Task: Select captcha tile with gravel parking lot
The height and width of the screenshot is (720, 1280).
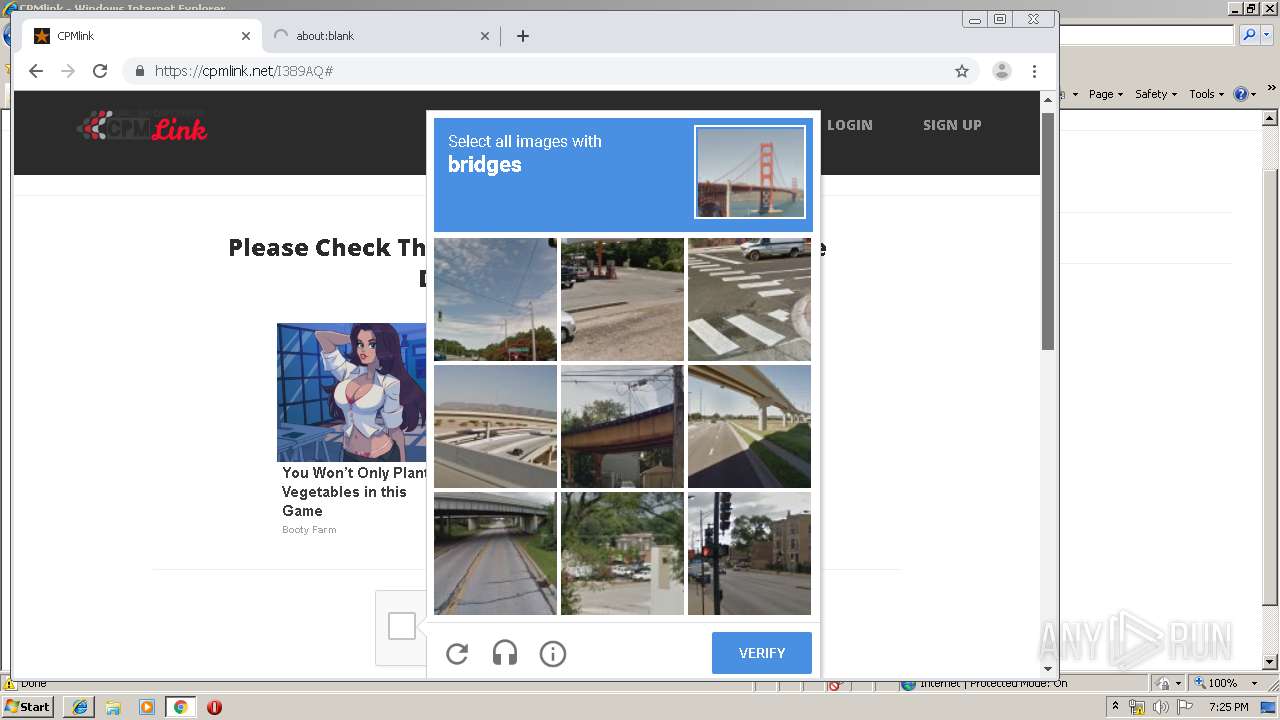Action: [622, 299]
